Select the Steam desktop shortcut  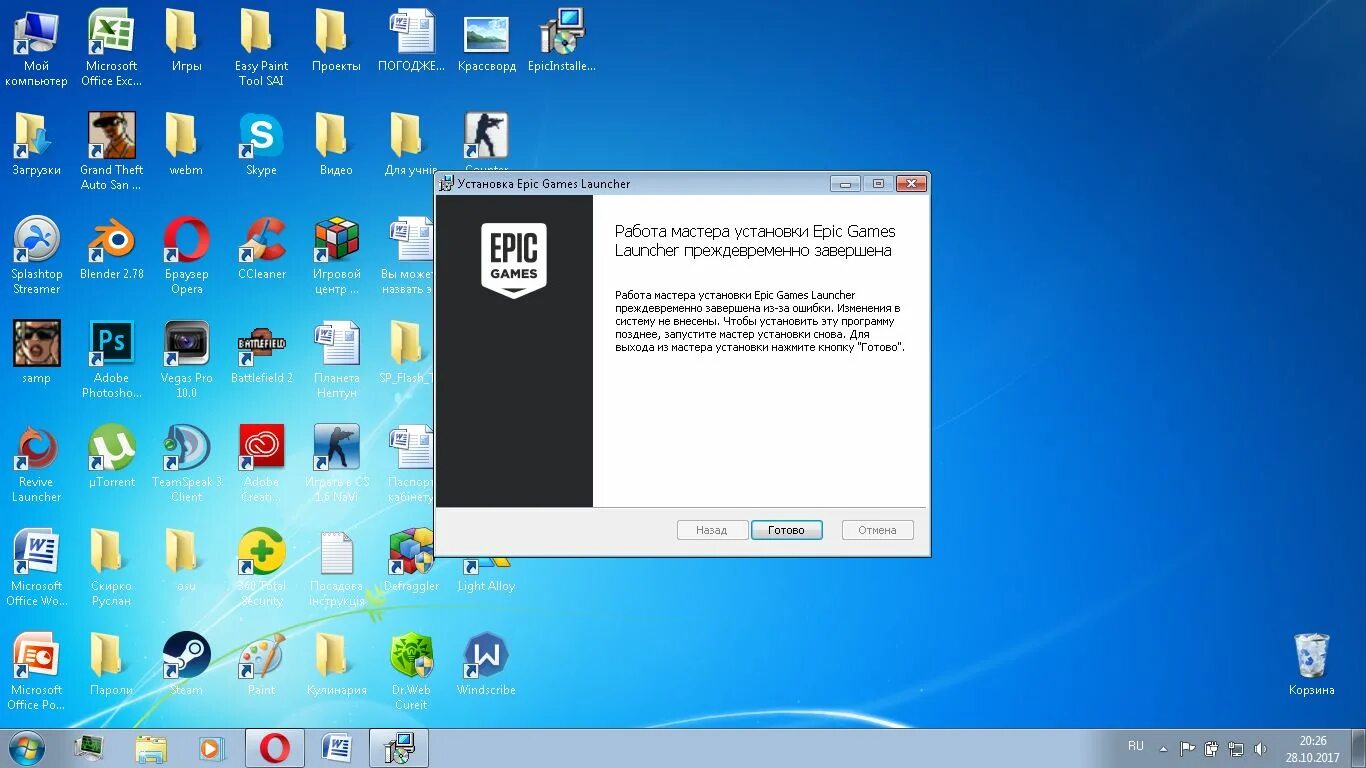186,665
